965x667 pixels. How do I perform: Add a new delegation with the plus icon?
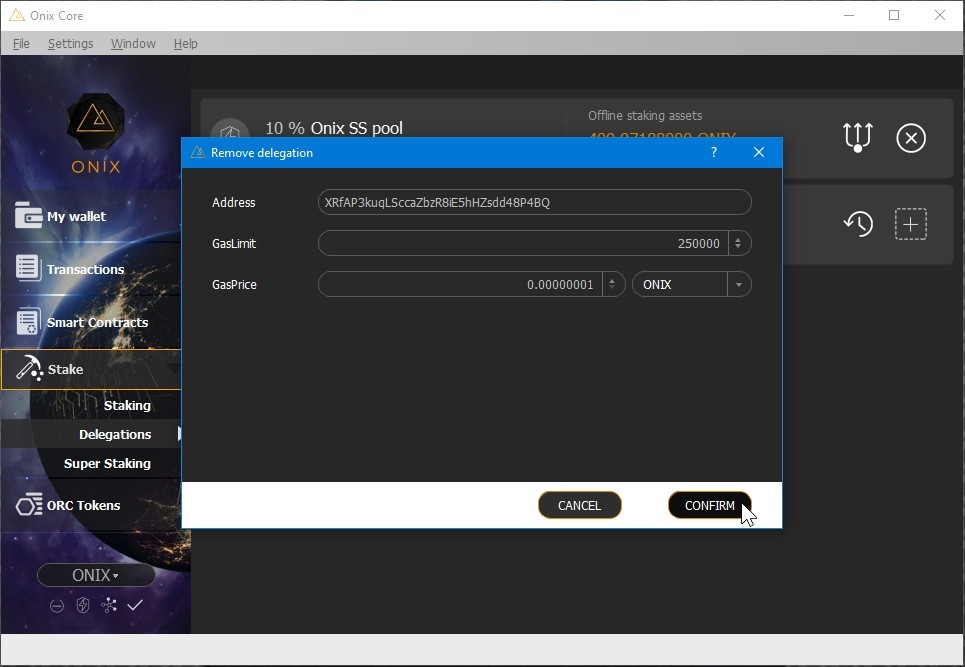click(x=911, y=224)
